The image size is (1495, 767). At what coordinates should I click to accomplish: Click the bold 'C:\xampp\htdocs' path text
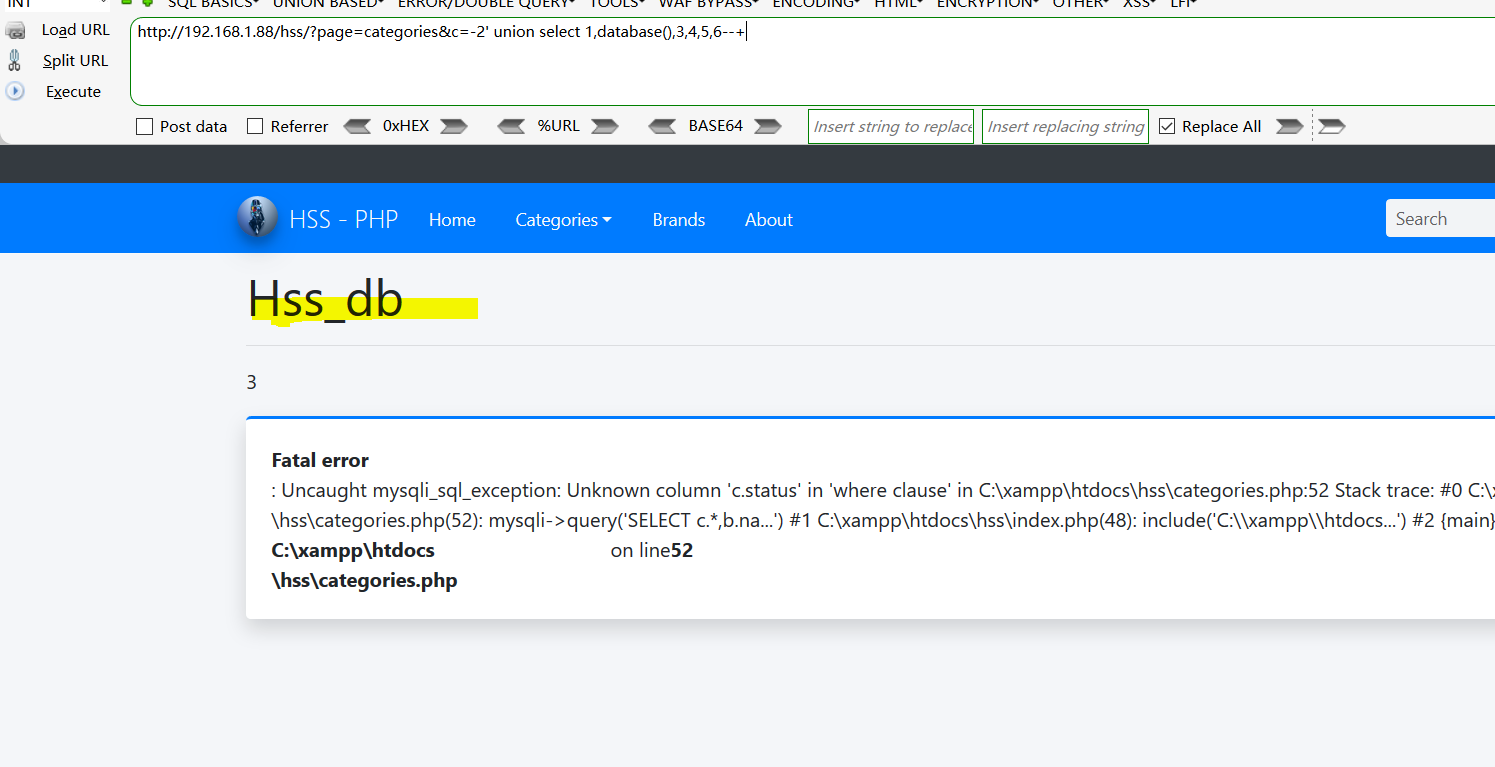[353, 550]
